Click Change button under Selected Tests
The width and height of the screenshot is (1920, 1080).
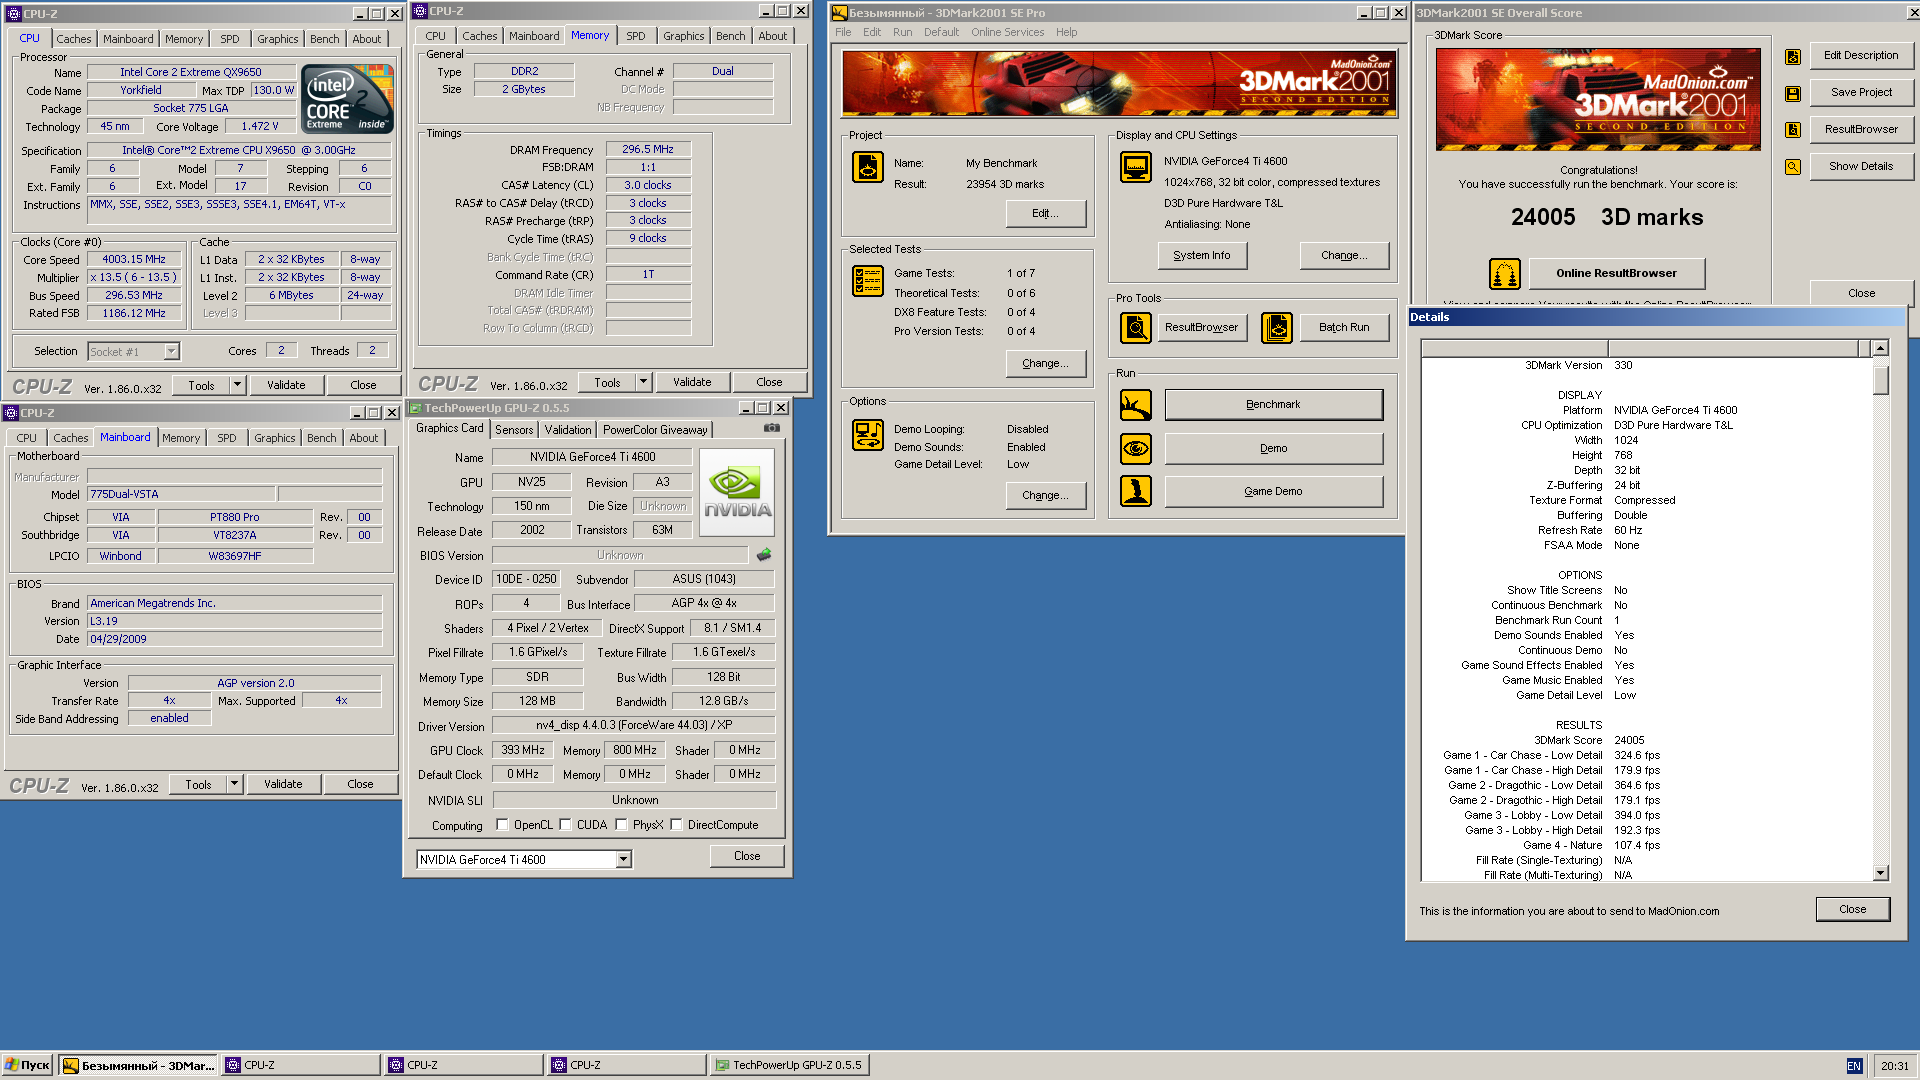(x=1045, y=363)
